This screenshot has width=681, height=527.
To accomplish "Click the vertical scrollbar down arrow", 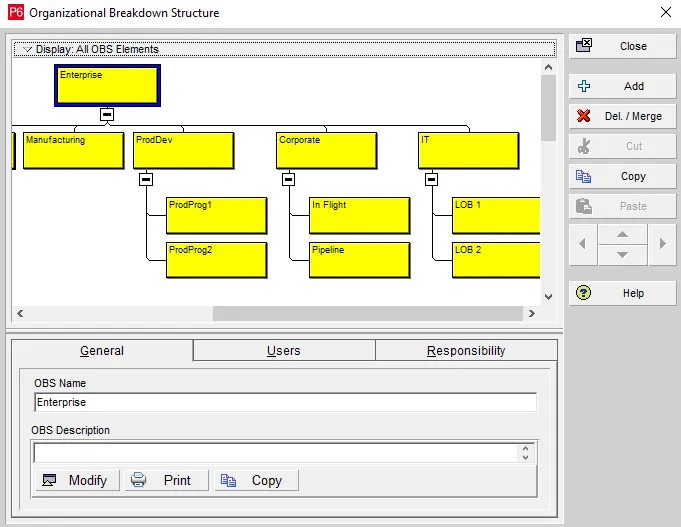I will tap(548, 297).
